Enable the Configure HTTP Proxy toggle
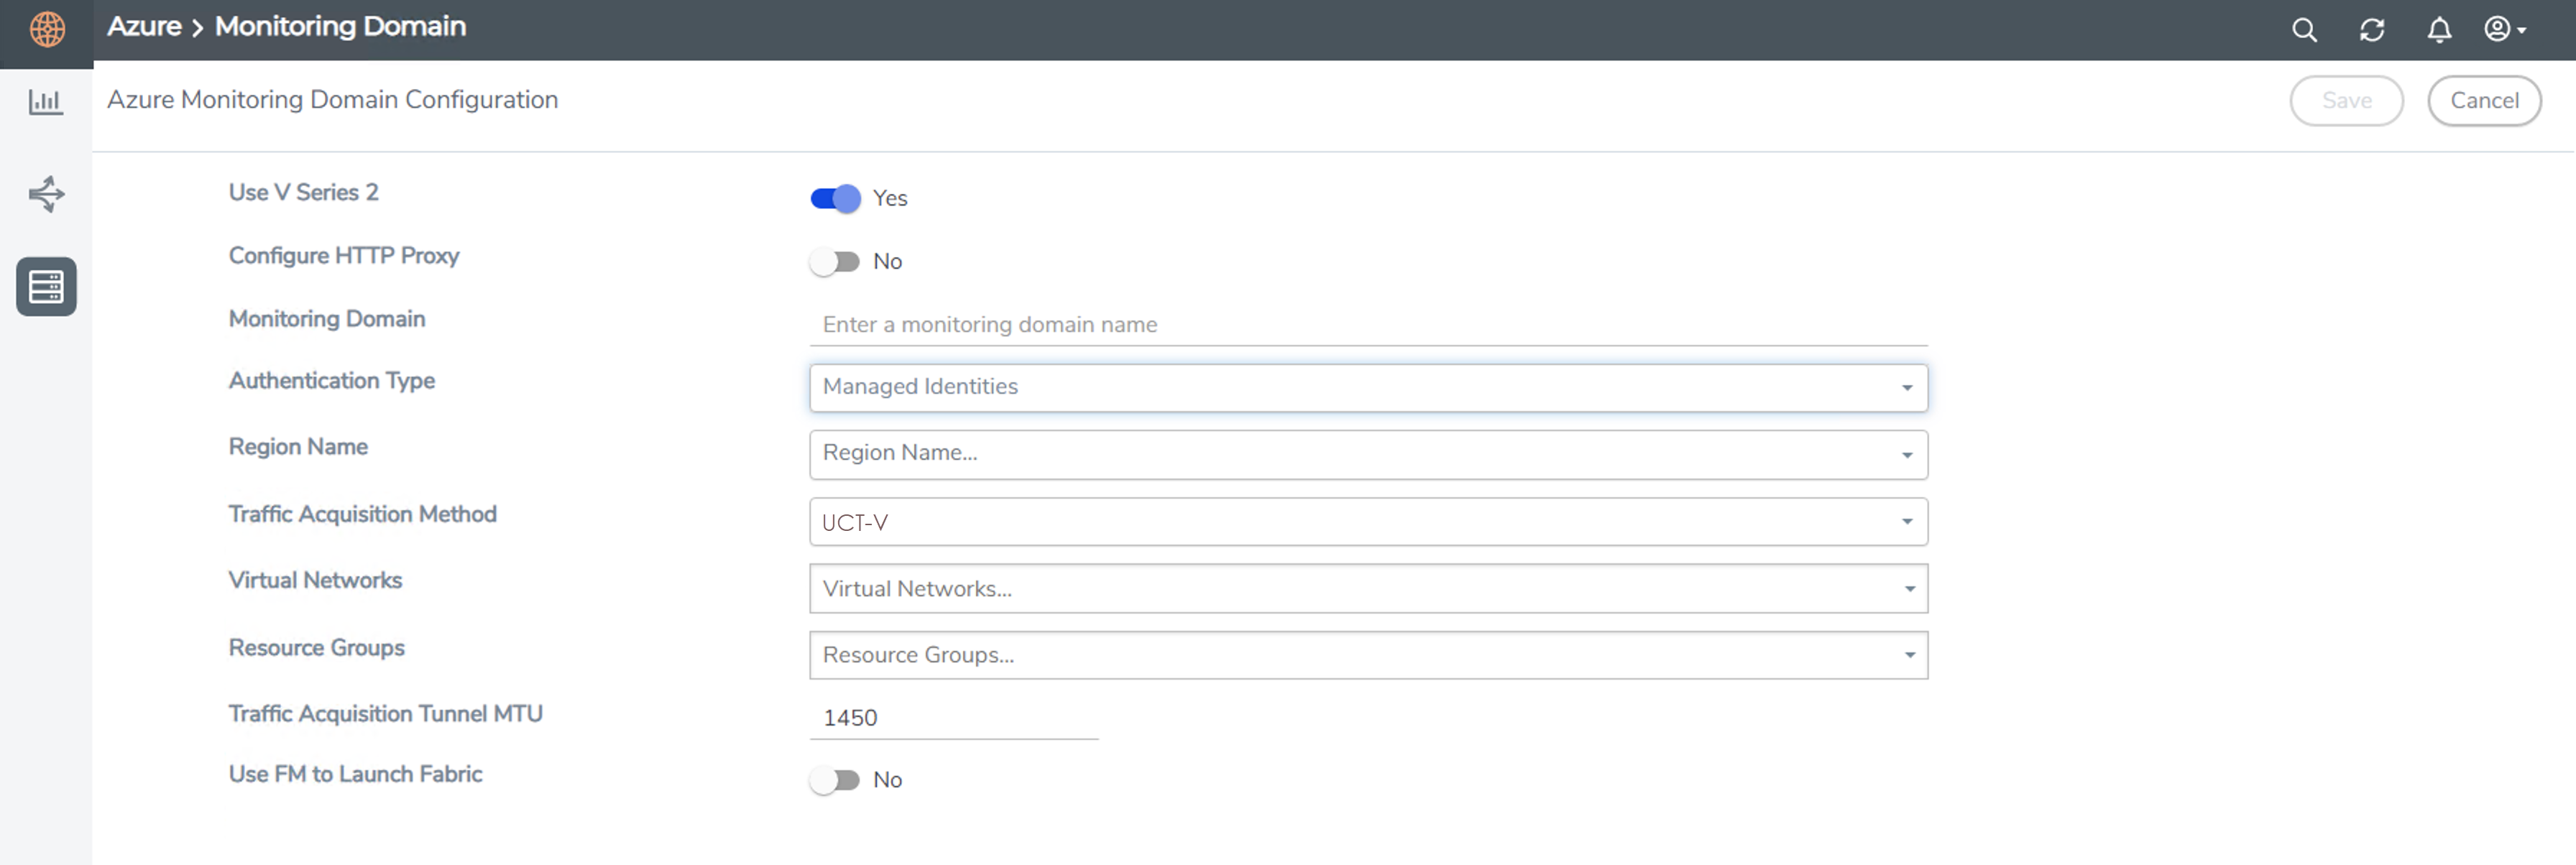This screenshot has height=865, width=2576. pos(835,262)
